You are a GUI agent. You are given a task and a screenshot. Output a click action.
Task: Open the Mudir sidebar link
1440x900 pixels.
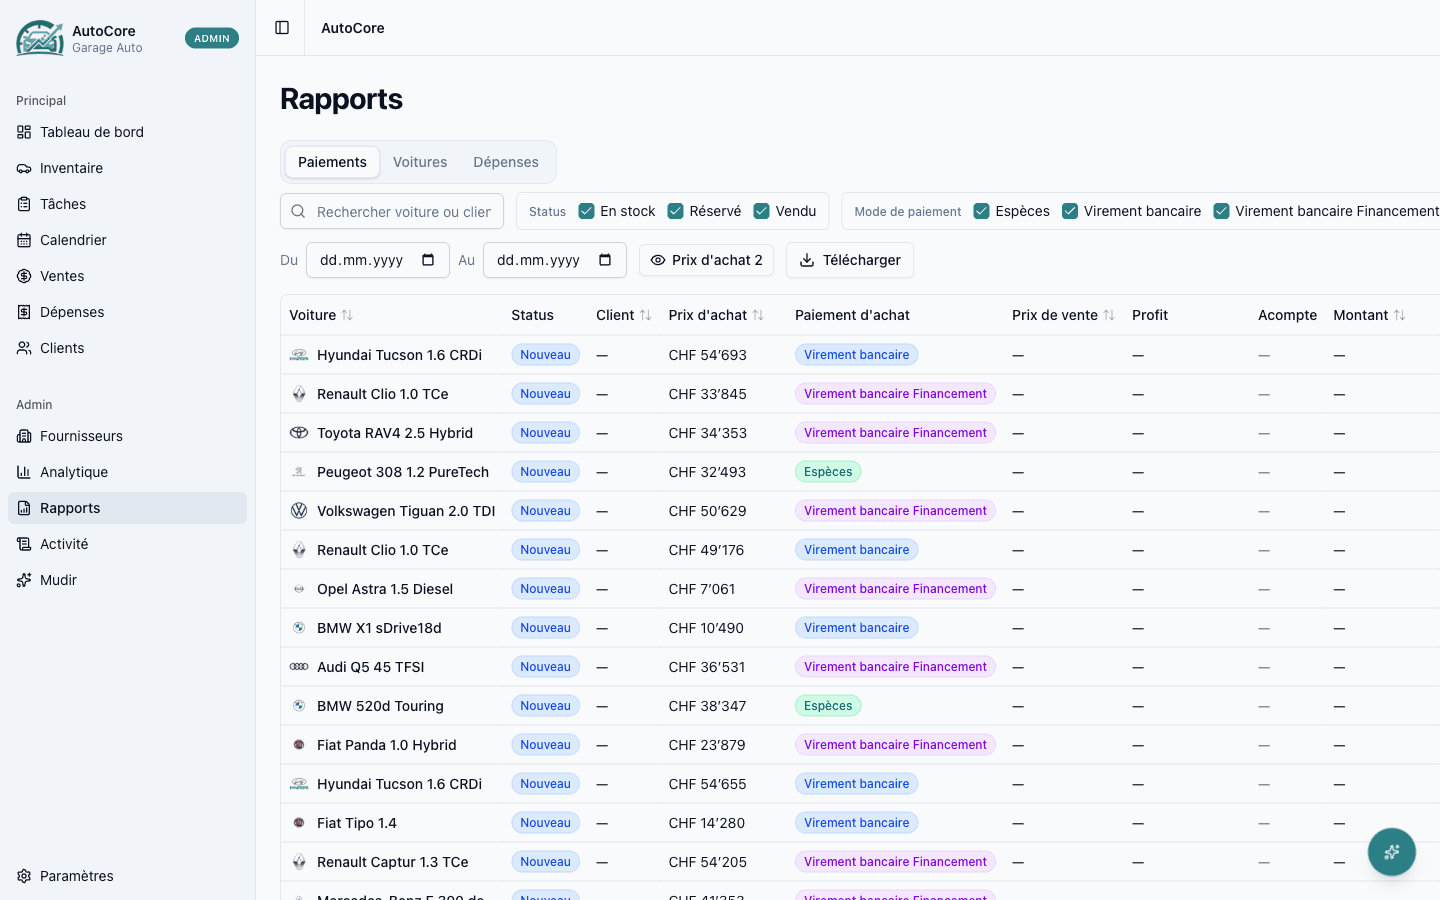58,580
